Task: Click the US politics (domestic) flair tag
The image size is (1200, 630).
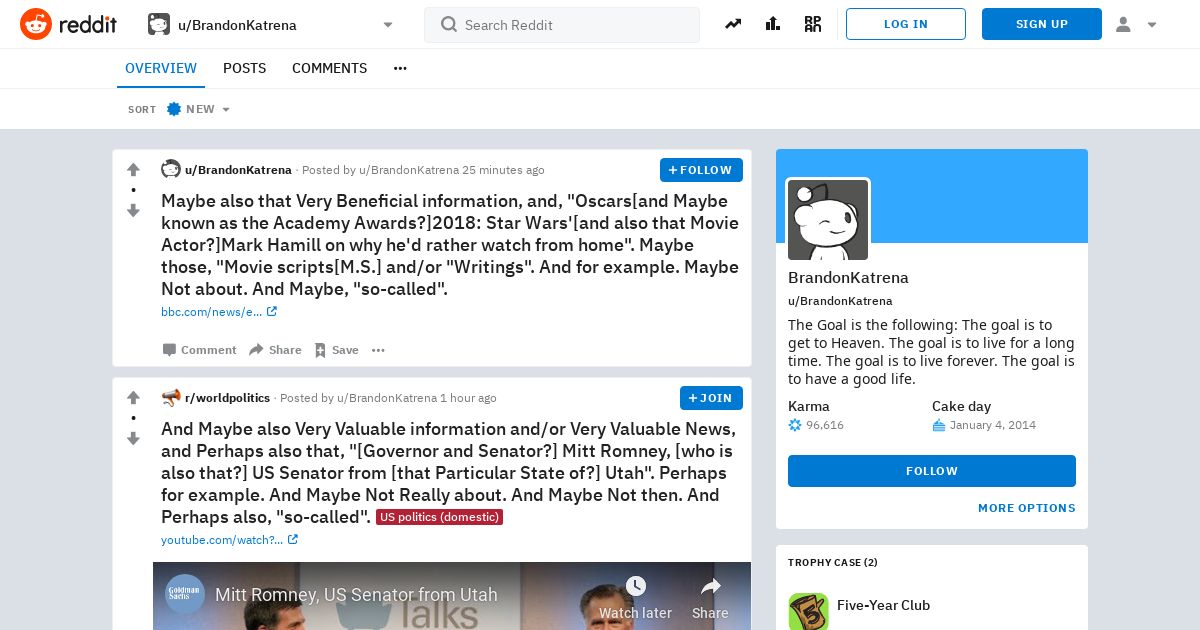Action: point(439,517)
